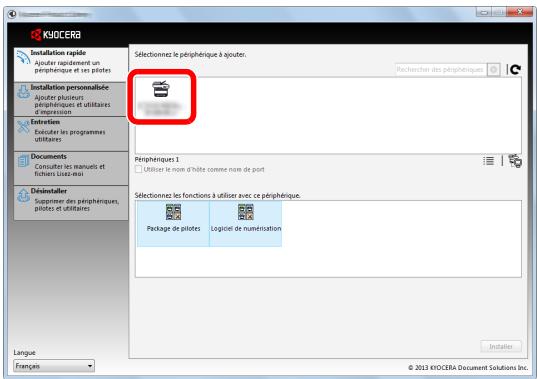The width and height of the screenshot is (537, 379).
Task: Minimize the installer window
Action: pyautogui.click(x=484, y=13)
